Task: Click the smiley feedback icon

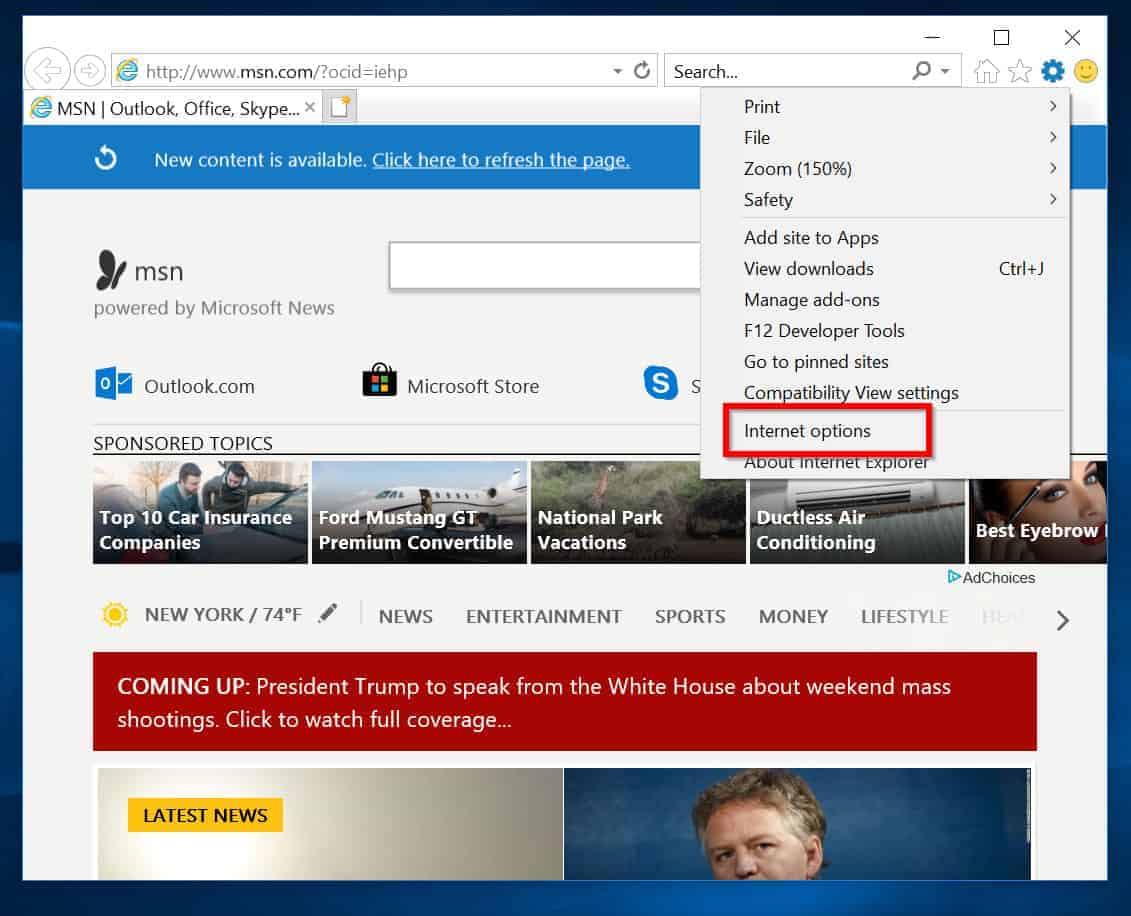Action: (x=1084, y=71)
